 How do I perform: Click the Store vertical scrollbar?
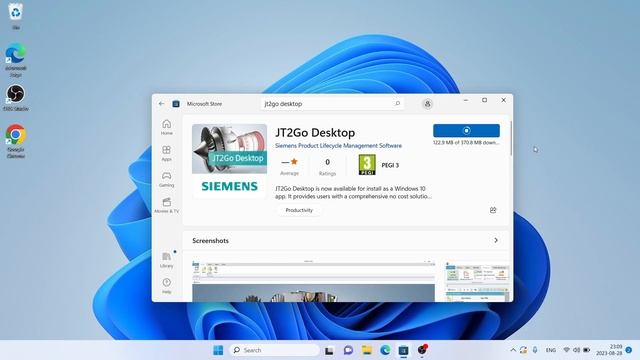(511, 138)
